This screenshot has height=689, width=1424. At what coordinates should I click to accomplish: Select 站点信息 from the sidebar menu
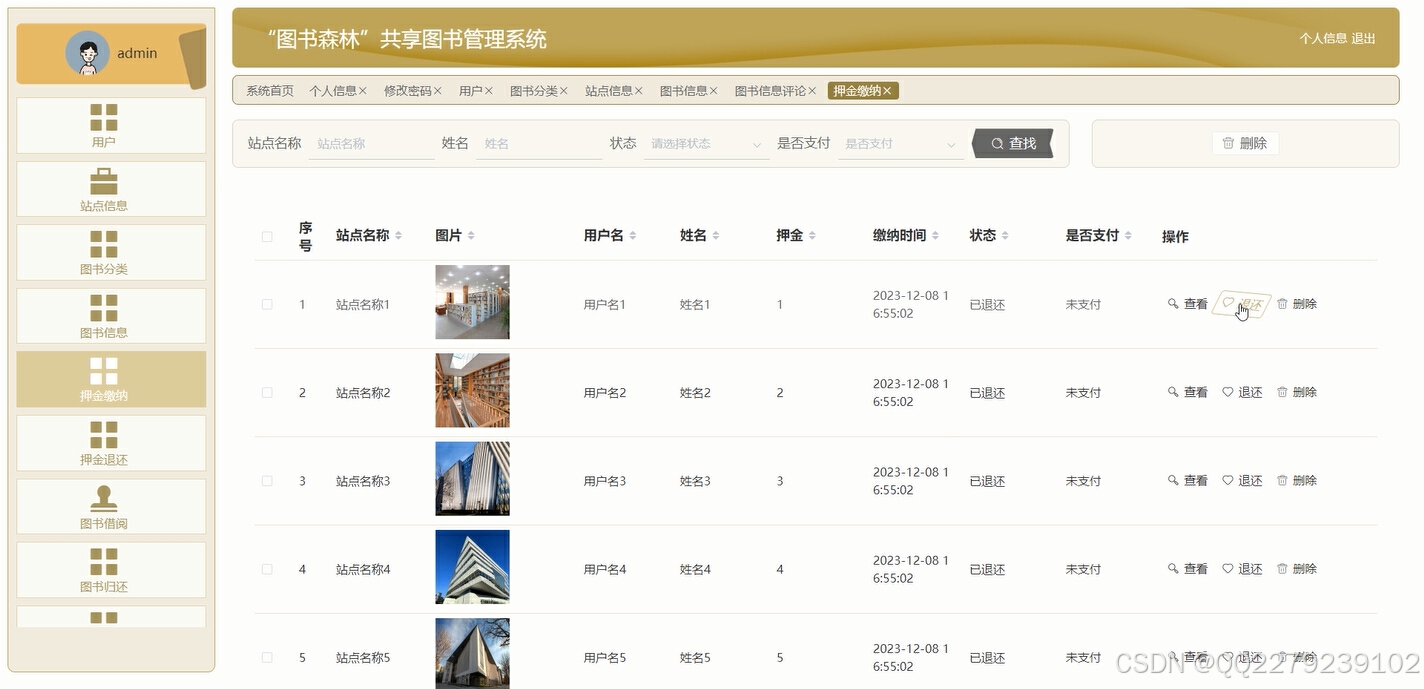110,189
